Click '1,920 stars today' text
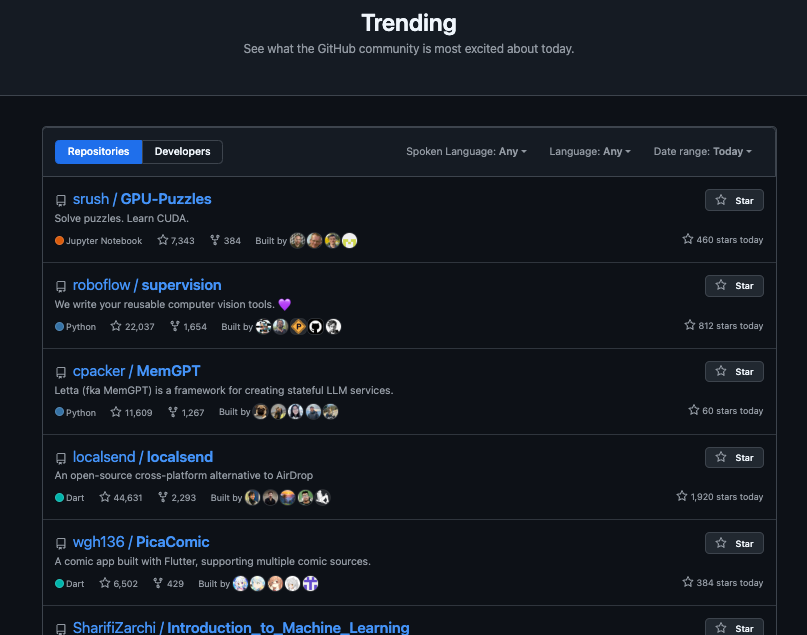This screenshot has width=807, height=635. click(x=720, y=496)
